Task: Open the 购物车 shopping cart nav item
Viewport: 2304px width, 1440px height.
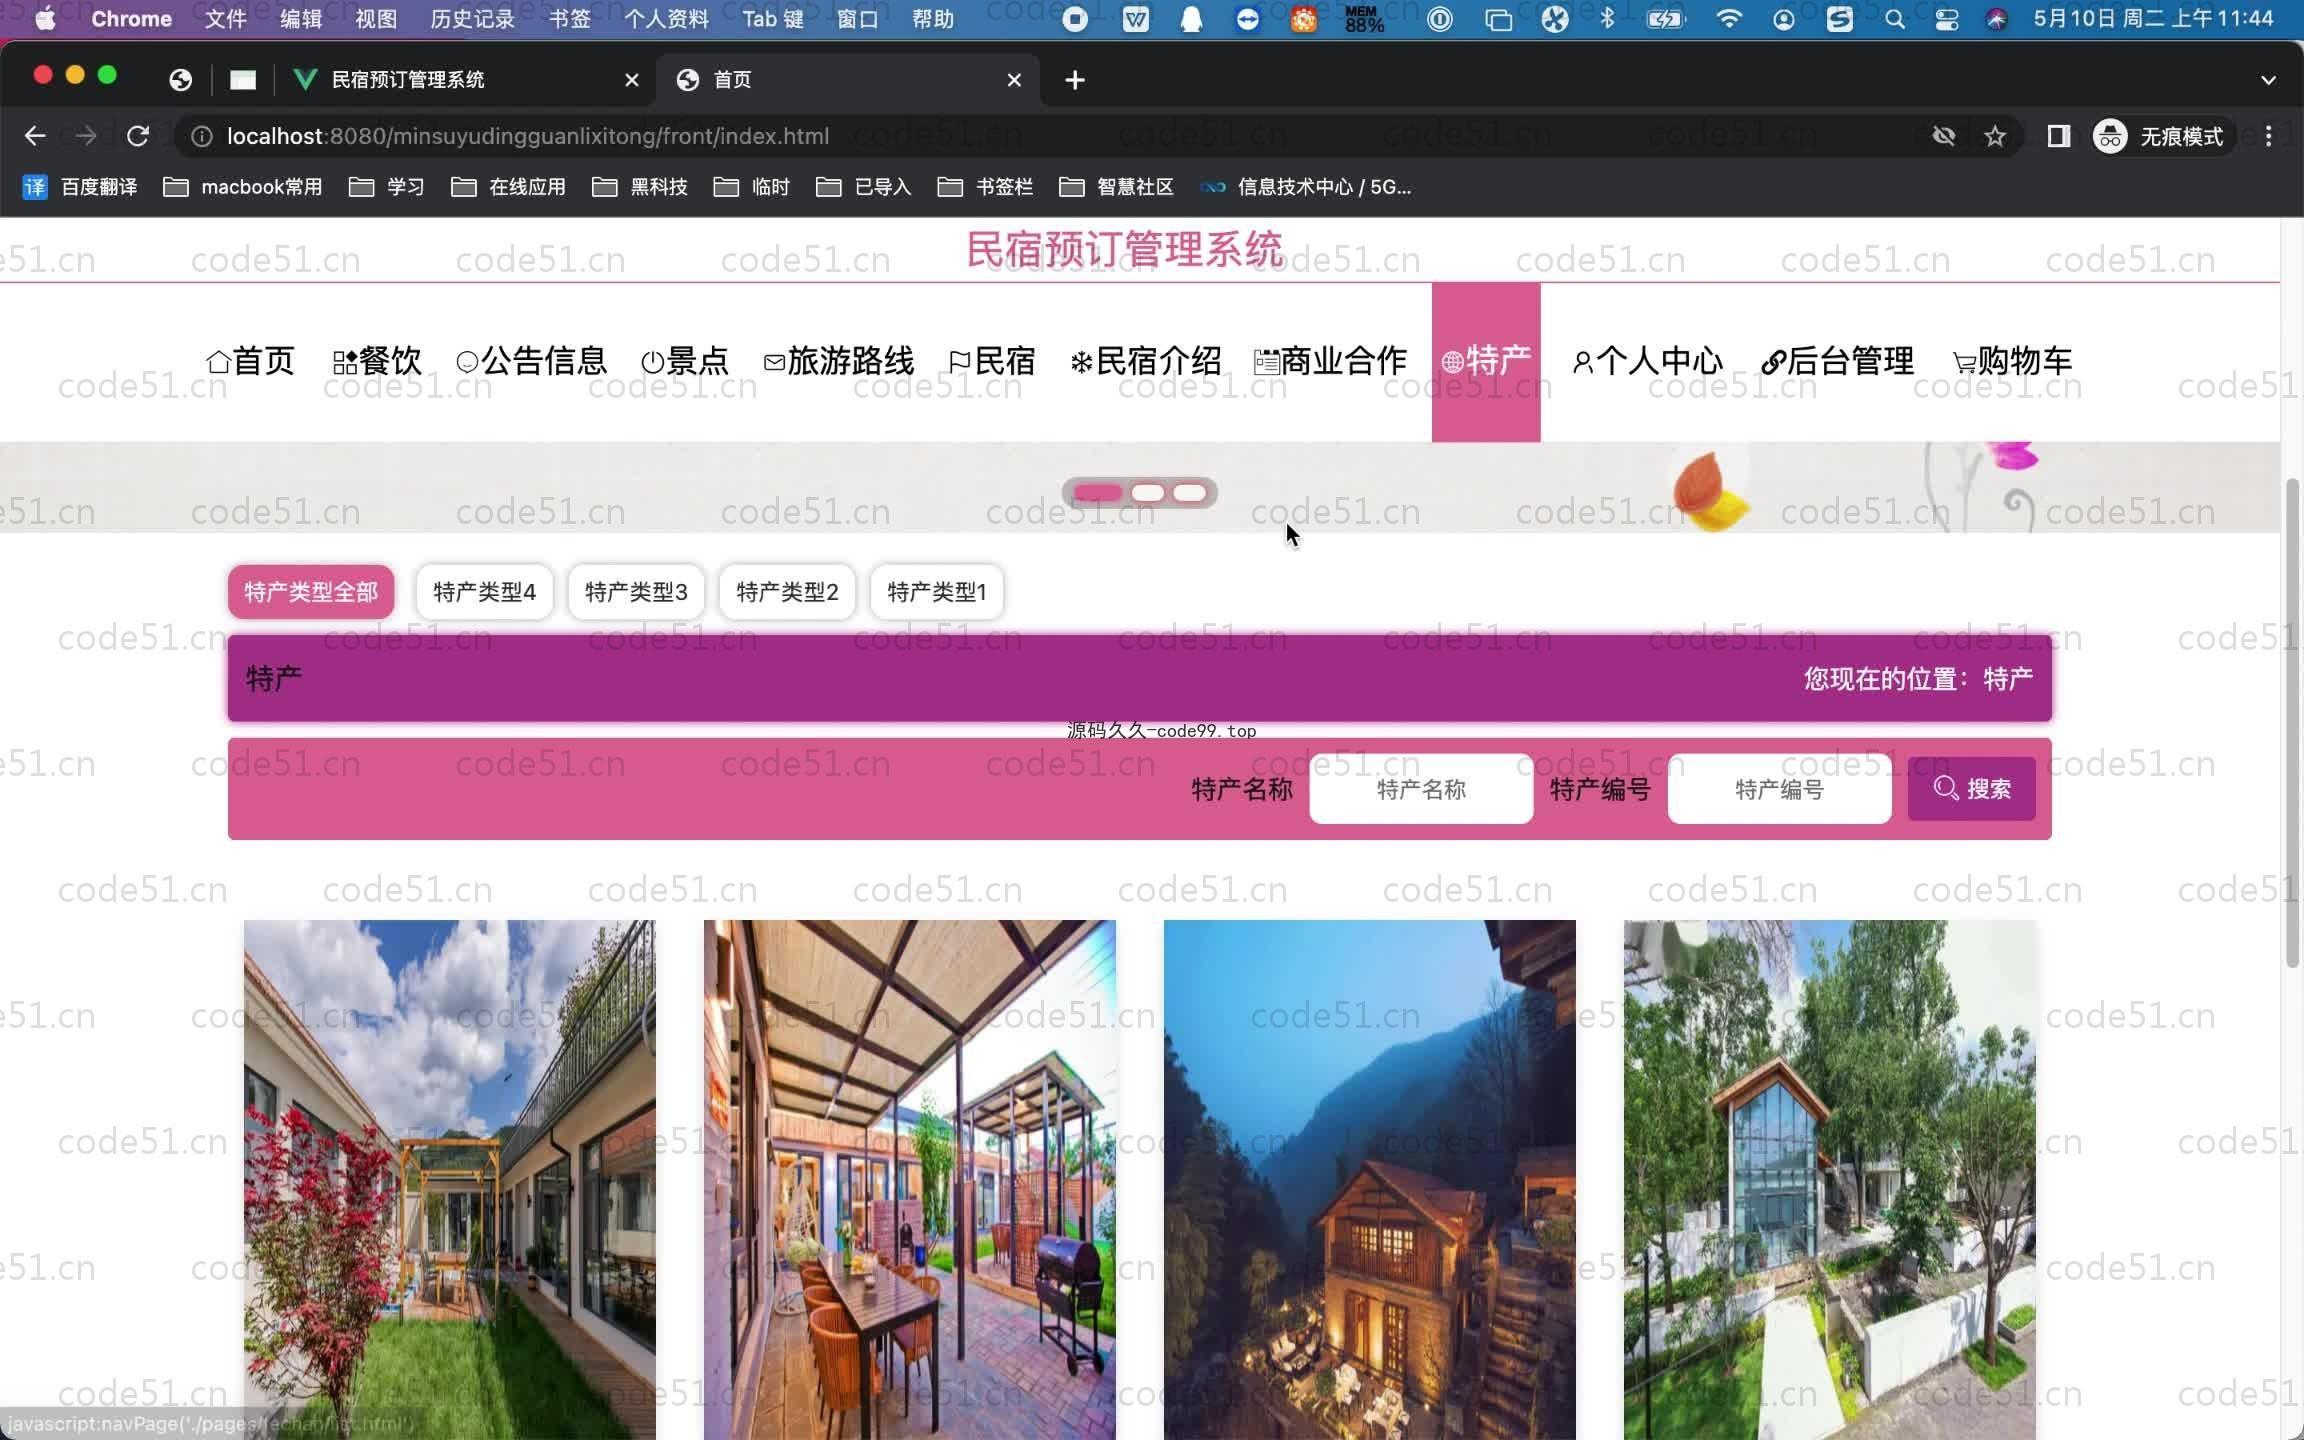Action: point(2012,361)
